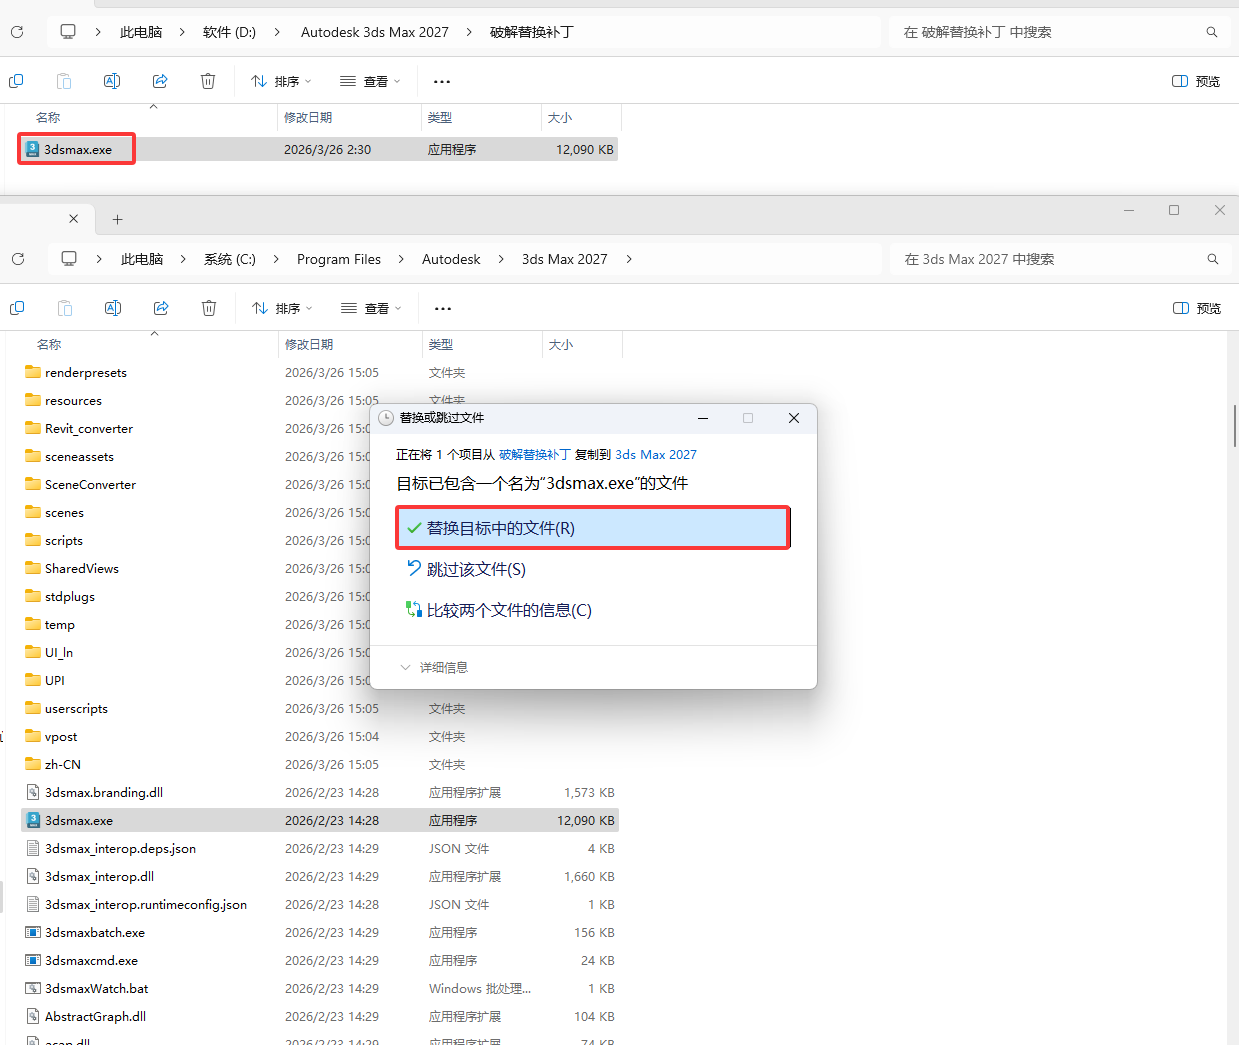Refresh the 3ds Max 2027 folder view

[18, 259]
